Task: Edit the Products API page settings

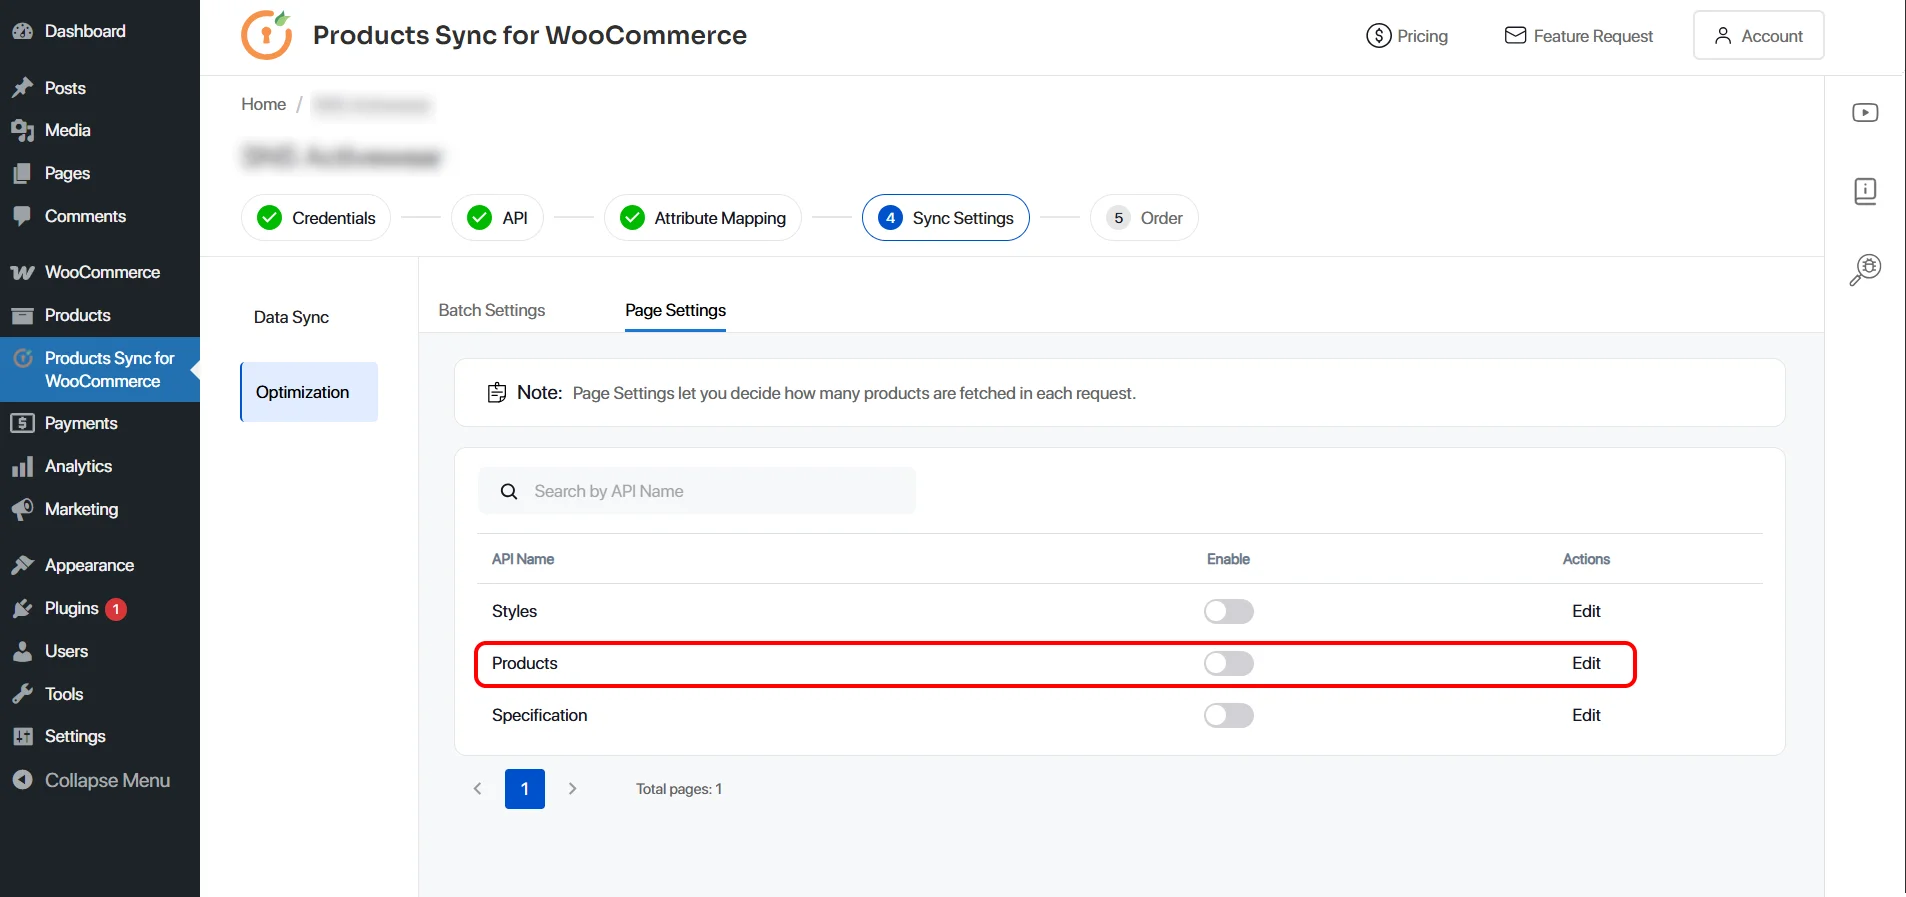Action: pyautogui.click(x=1586, y=663)
